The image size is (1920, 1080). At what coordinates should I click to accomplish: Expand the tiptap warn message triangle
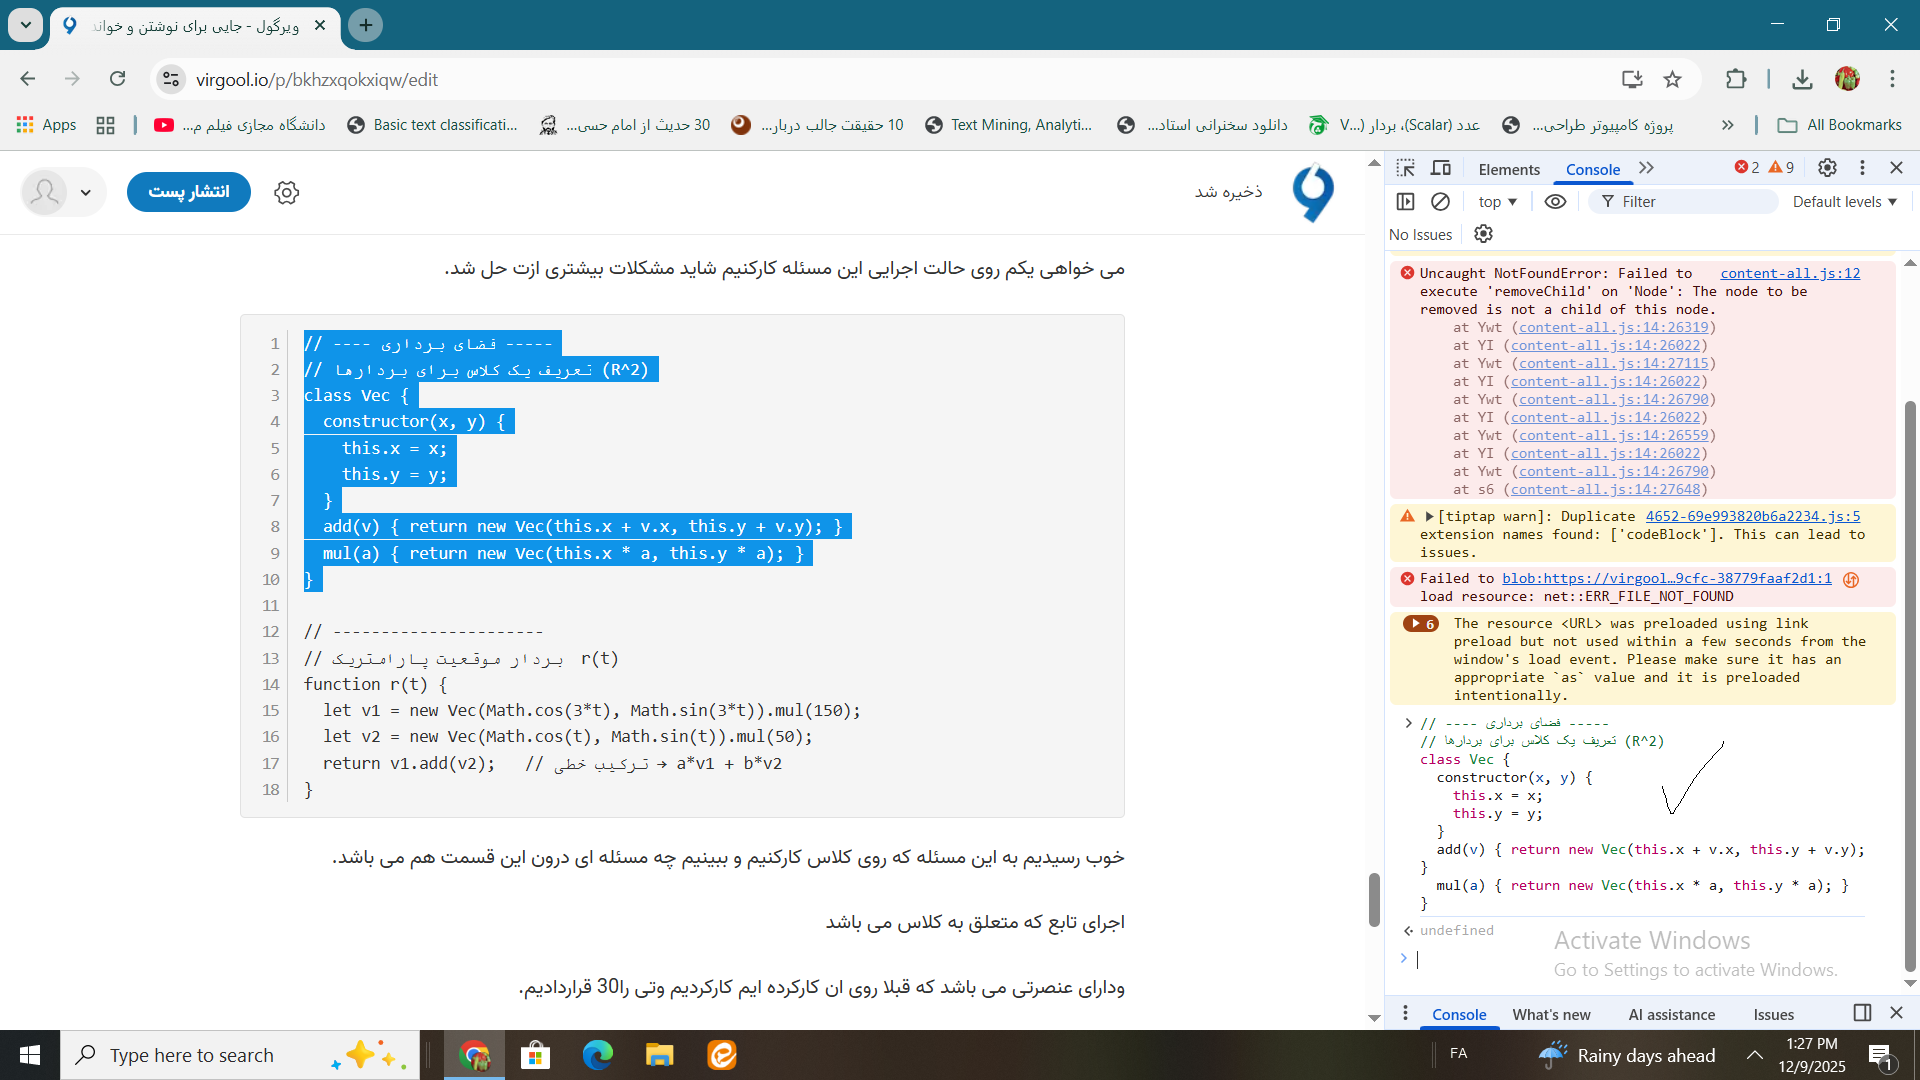point(1430,516)
